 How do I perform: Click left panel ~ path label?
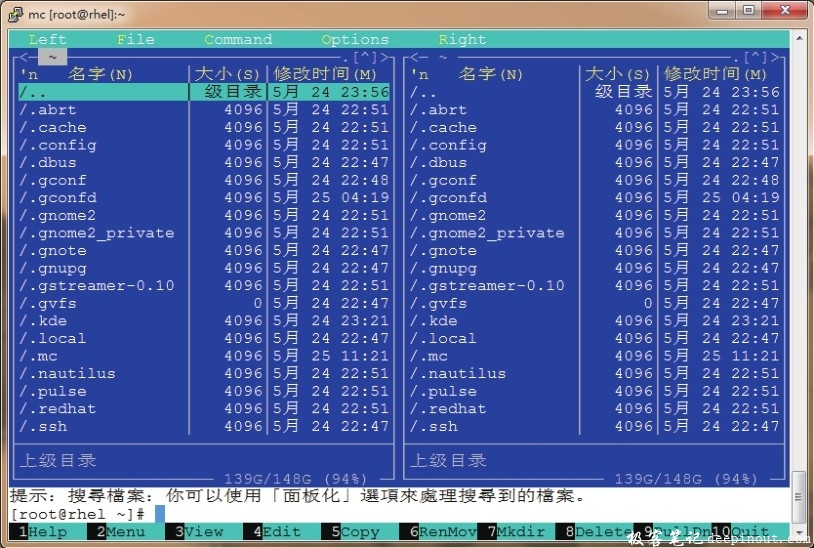pyautogui.click(x=52, y=57)
